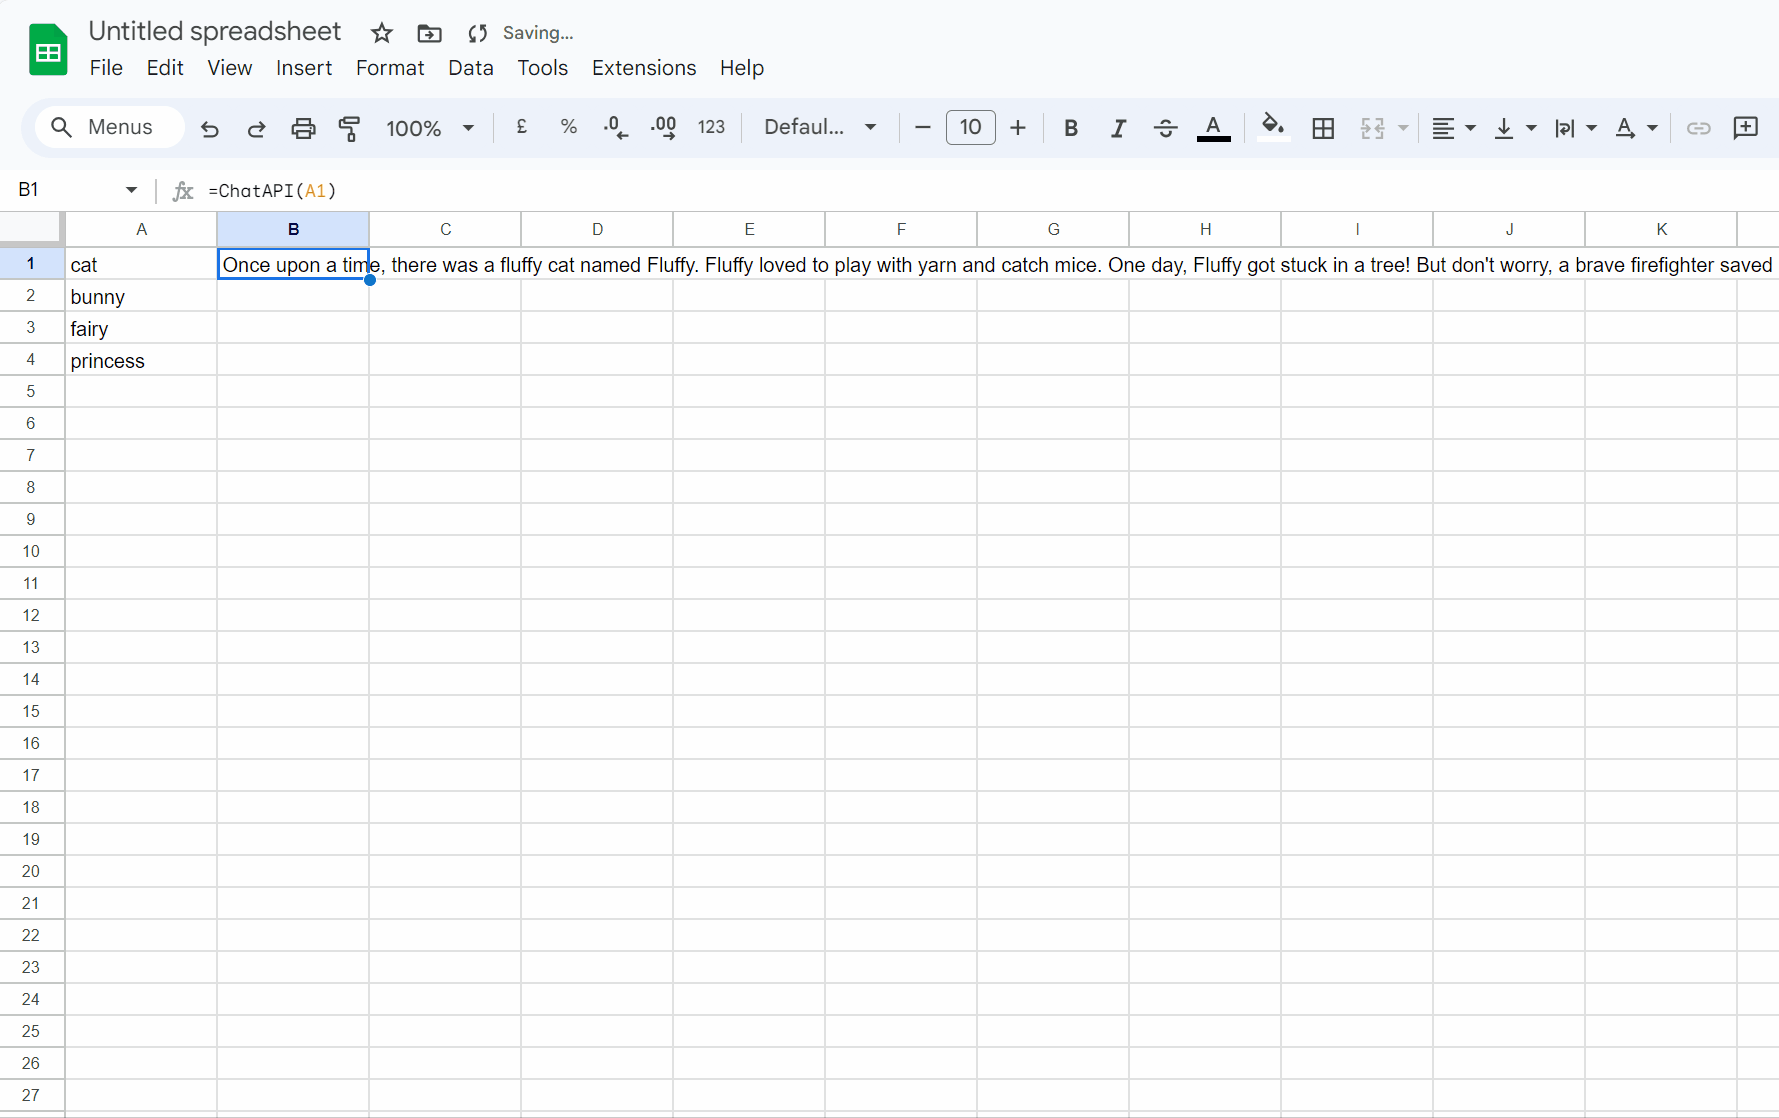1779x1118 pixels.
Task: Click the Undo arrow
Action: (209, 128)
